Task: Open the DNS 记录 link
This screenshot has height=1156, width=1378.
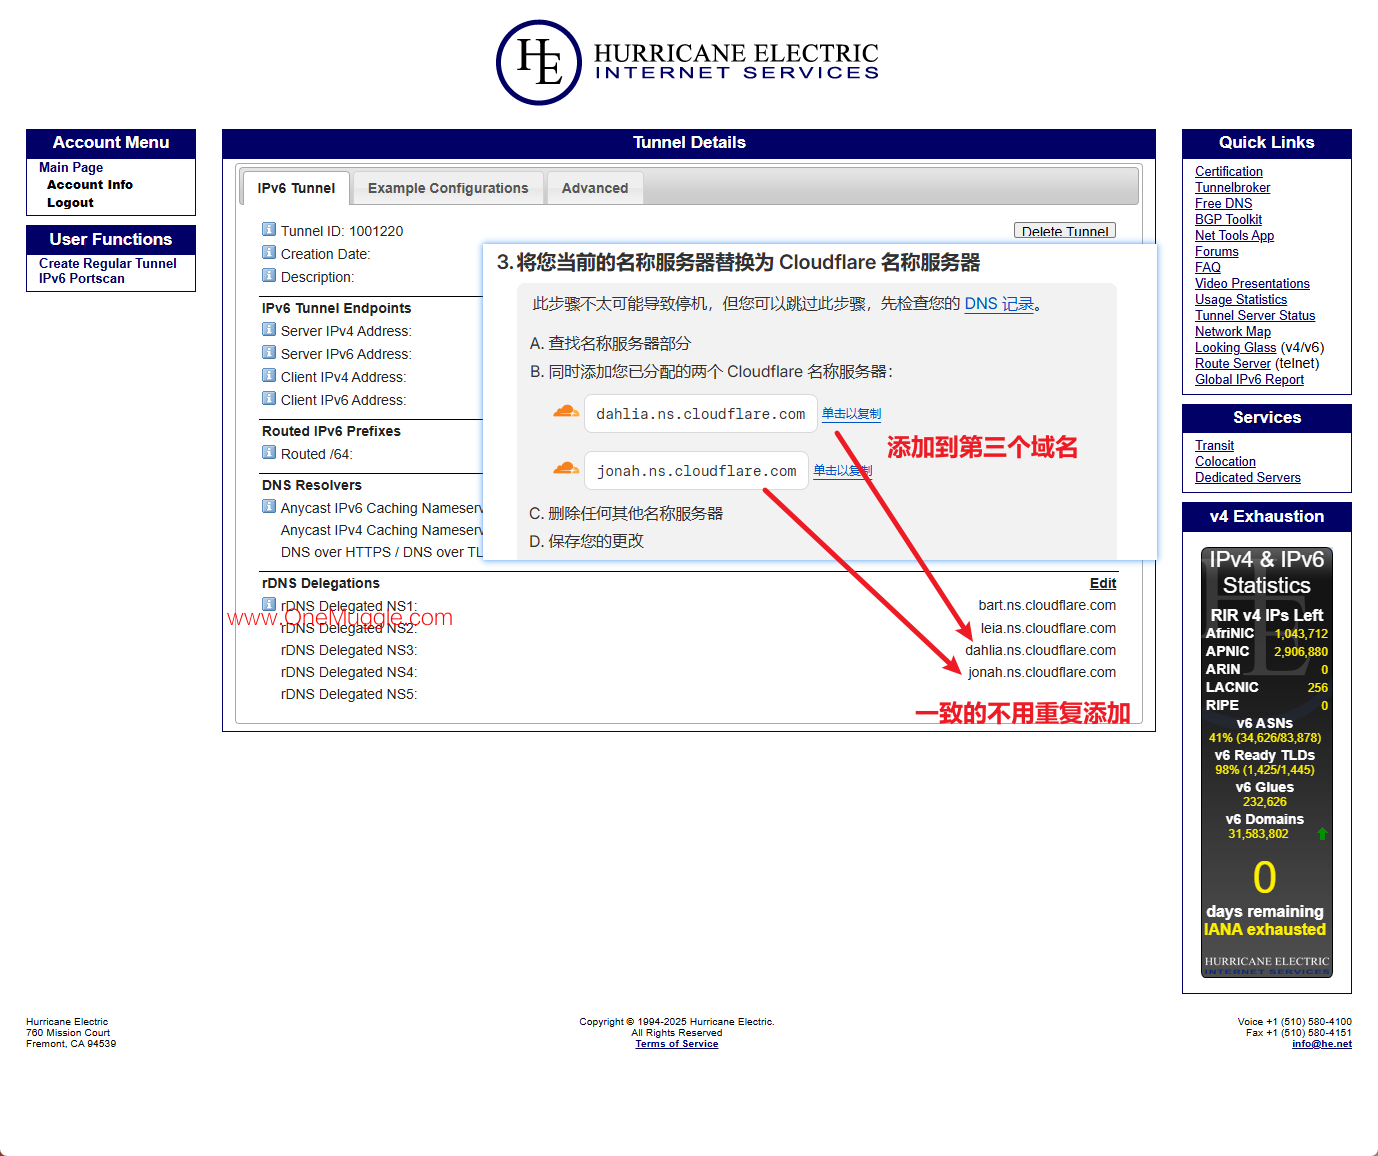Action: point(999,304)
